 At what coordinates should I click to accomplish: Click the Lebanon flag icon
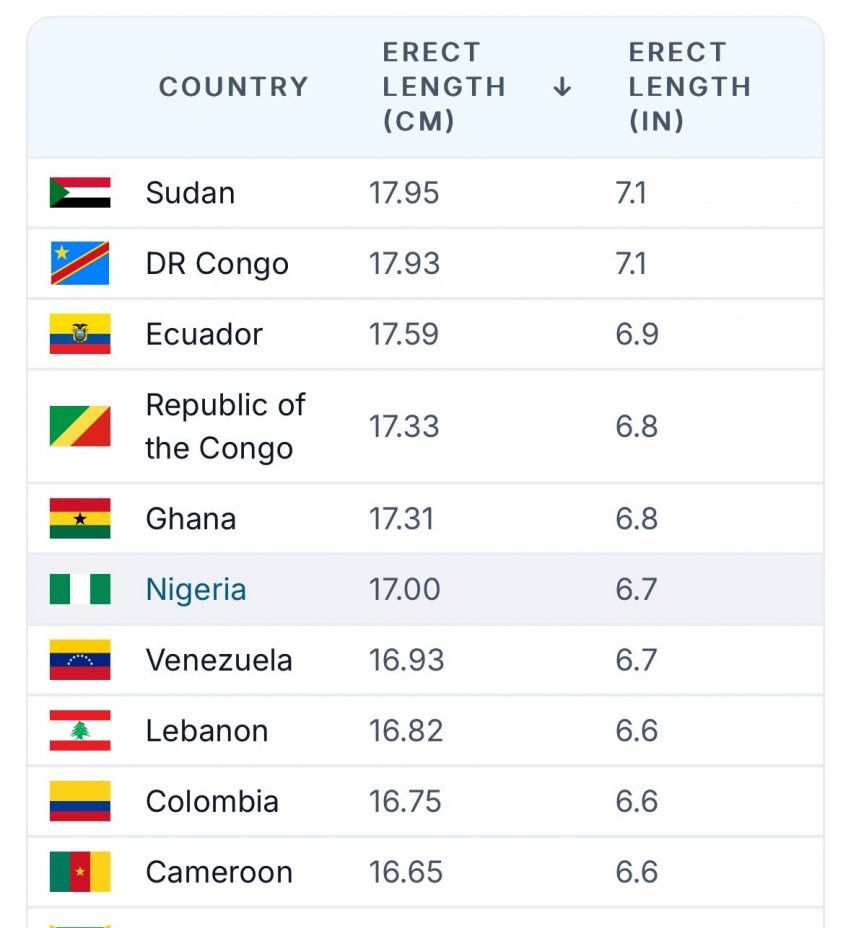[80, 731]
